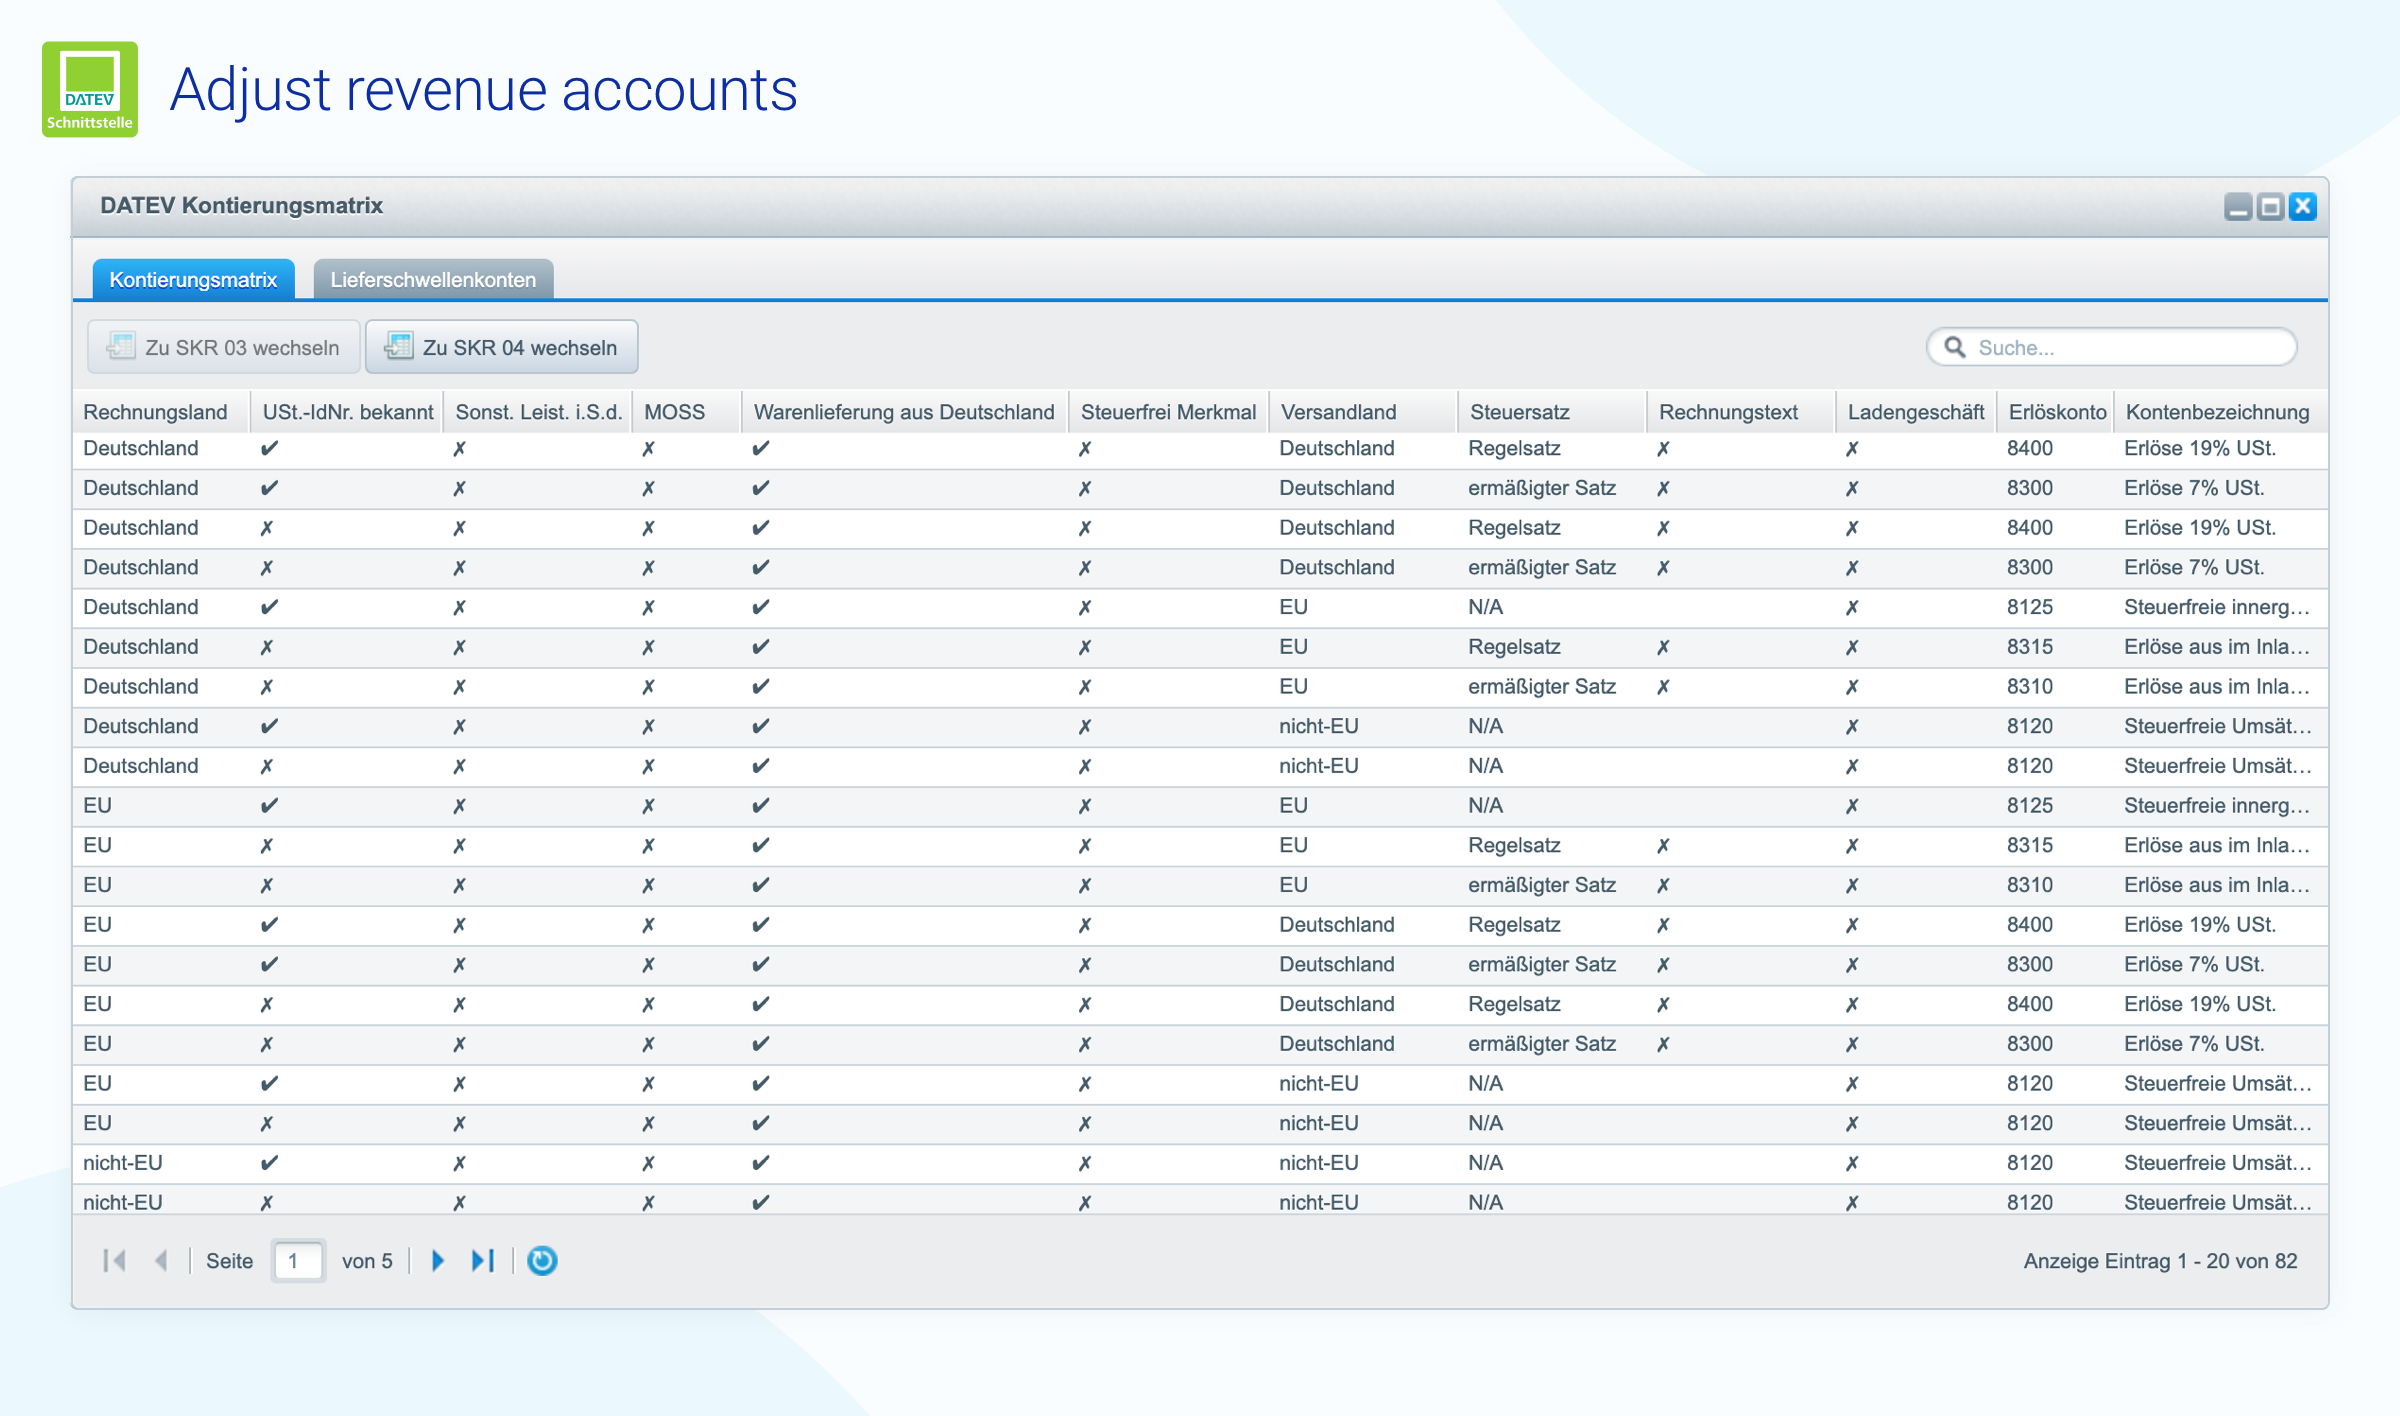Click the DATEV Schnittstelle logo icon
2400x1416 pixels.
[90, 89]
